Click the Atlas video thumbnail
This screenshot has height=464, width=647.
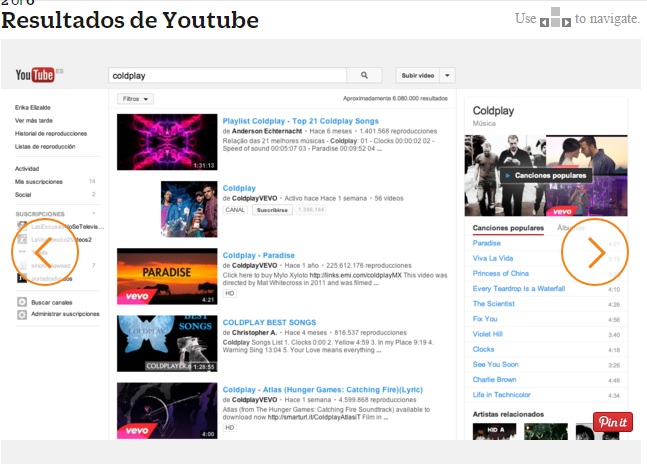167,410
